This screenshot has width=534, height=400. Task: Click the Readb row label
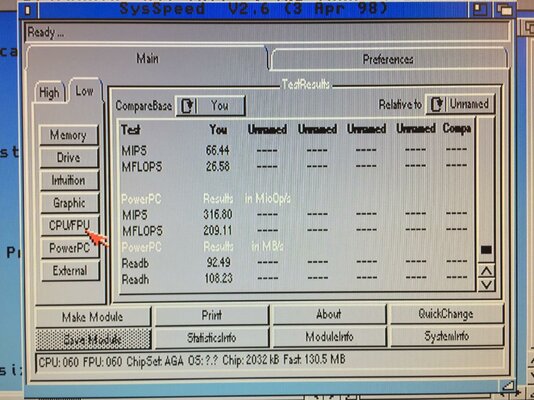click(135, 263)
